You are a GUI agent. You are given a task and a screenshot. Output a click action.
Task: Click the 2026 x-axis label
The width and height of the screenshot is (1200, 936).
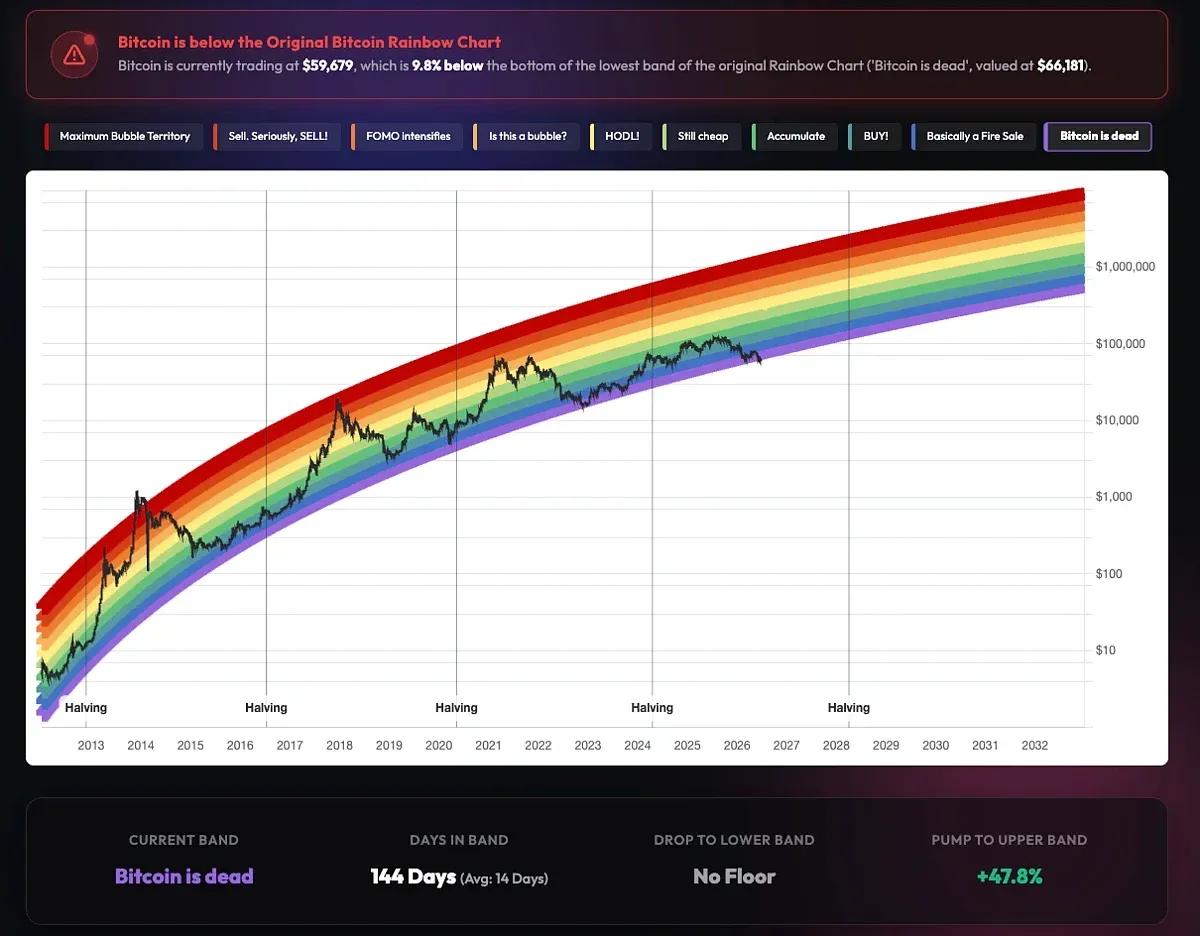pos(737,745)
